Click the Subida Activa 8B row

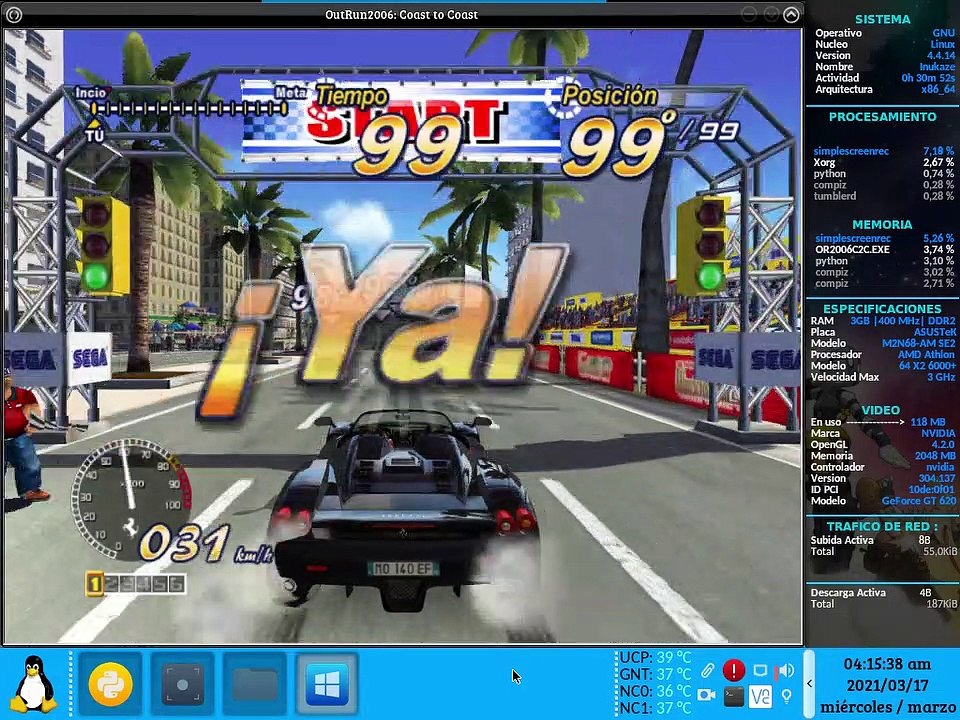pos(871,540)
